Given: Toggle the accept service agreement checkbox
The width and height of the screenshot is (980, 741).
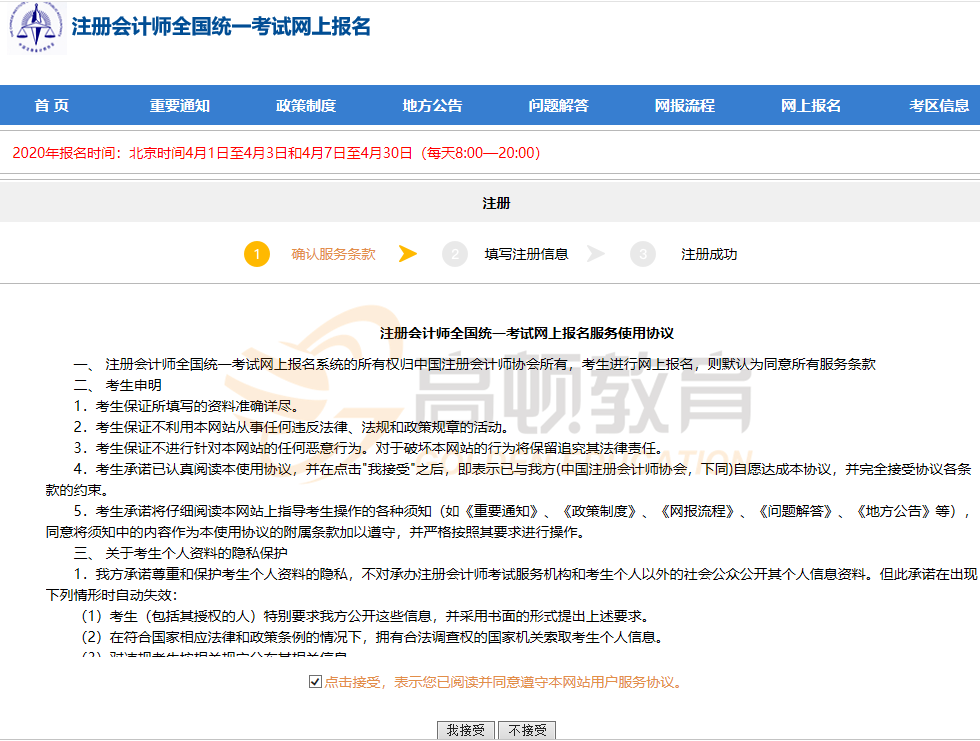Looking at the screenshot, I should pyautogui.click(x=316, y=682).
